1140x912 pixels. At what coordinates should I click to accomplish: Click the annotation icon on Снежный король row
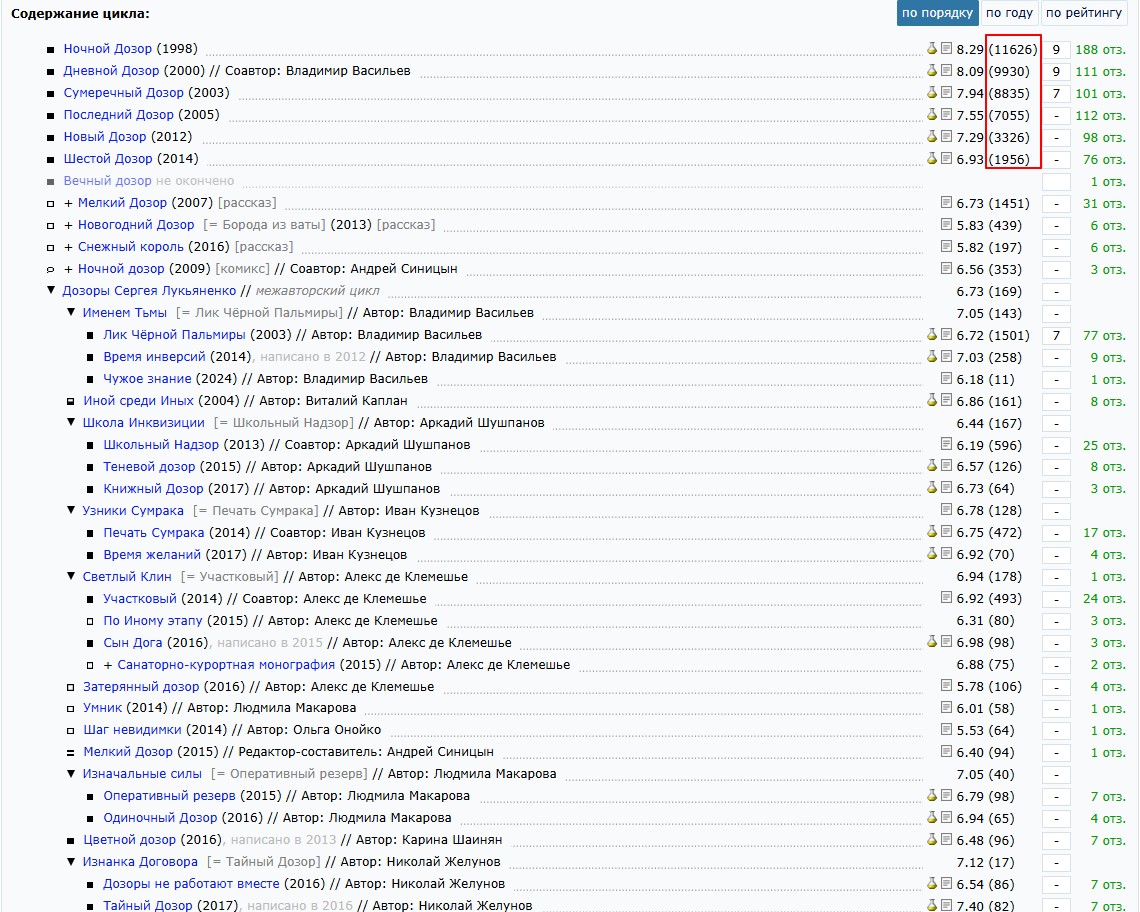pos(946,246)
